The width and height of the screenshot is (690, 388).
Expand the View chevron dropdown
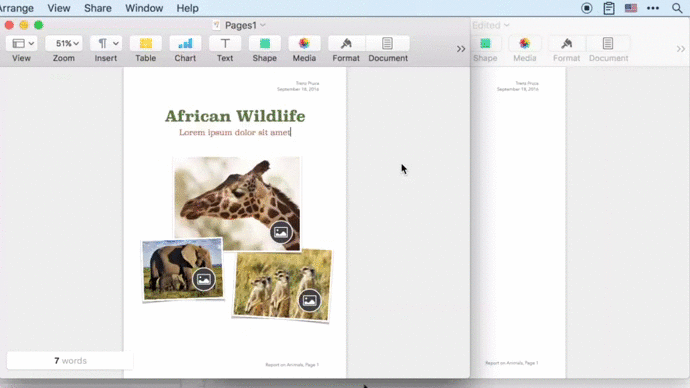click(31, 44)
